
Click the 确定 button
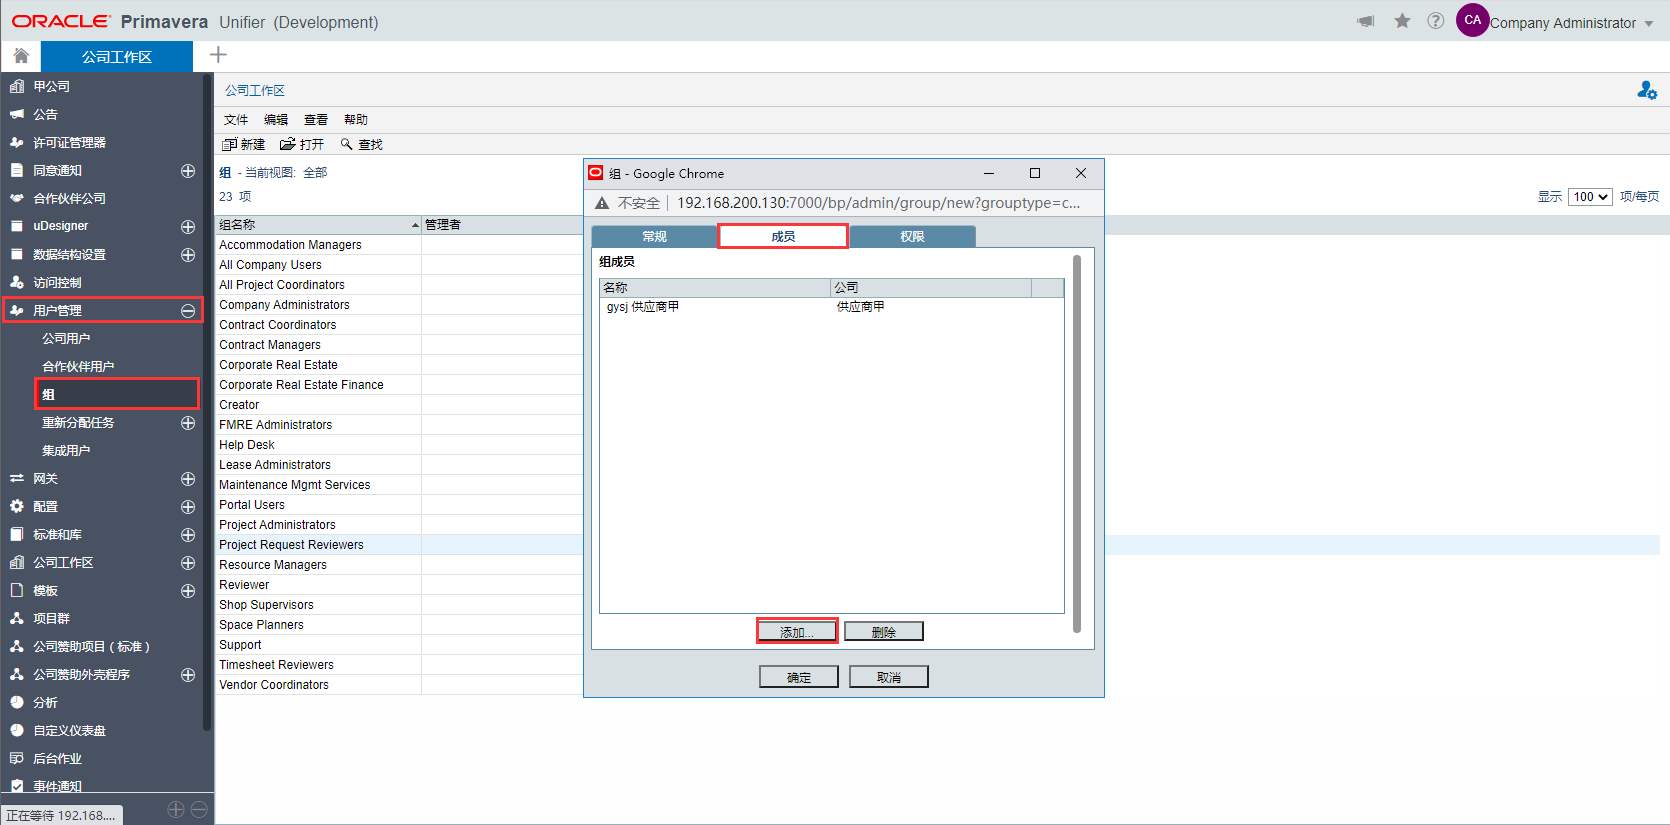click(799, 677)
